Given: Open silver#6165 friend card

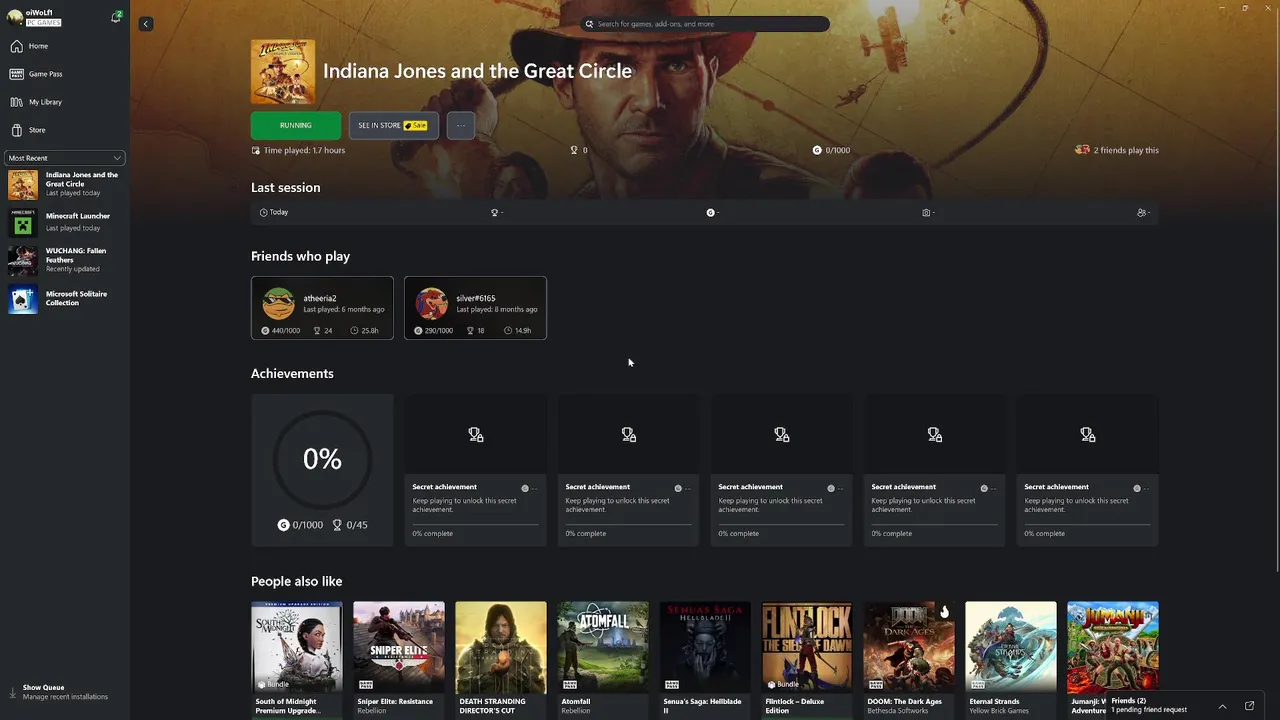Looking at the screenshot, I should 475,308.
